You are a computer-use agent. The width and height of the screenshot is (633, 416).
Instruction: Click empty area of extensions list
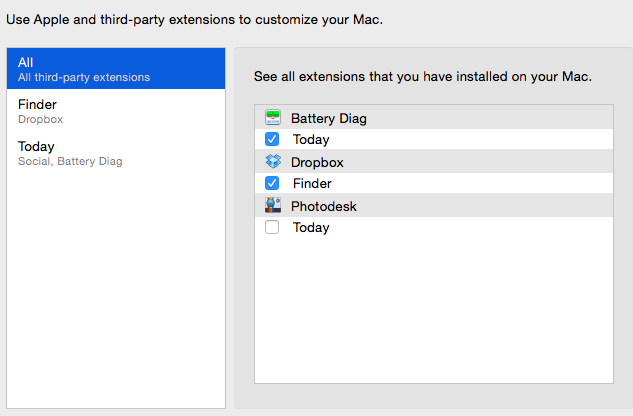(x=433, y=310)
